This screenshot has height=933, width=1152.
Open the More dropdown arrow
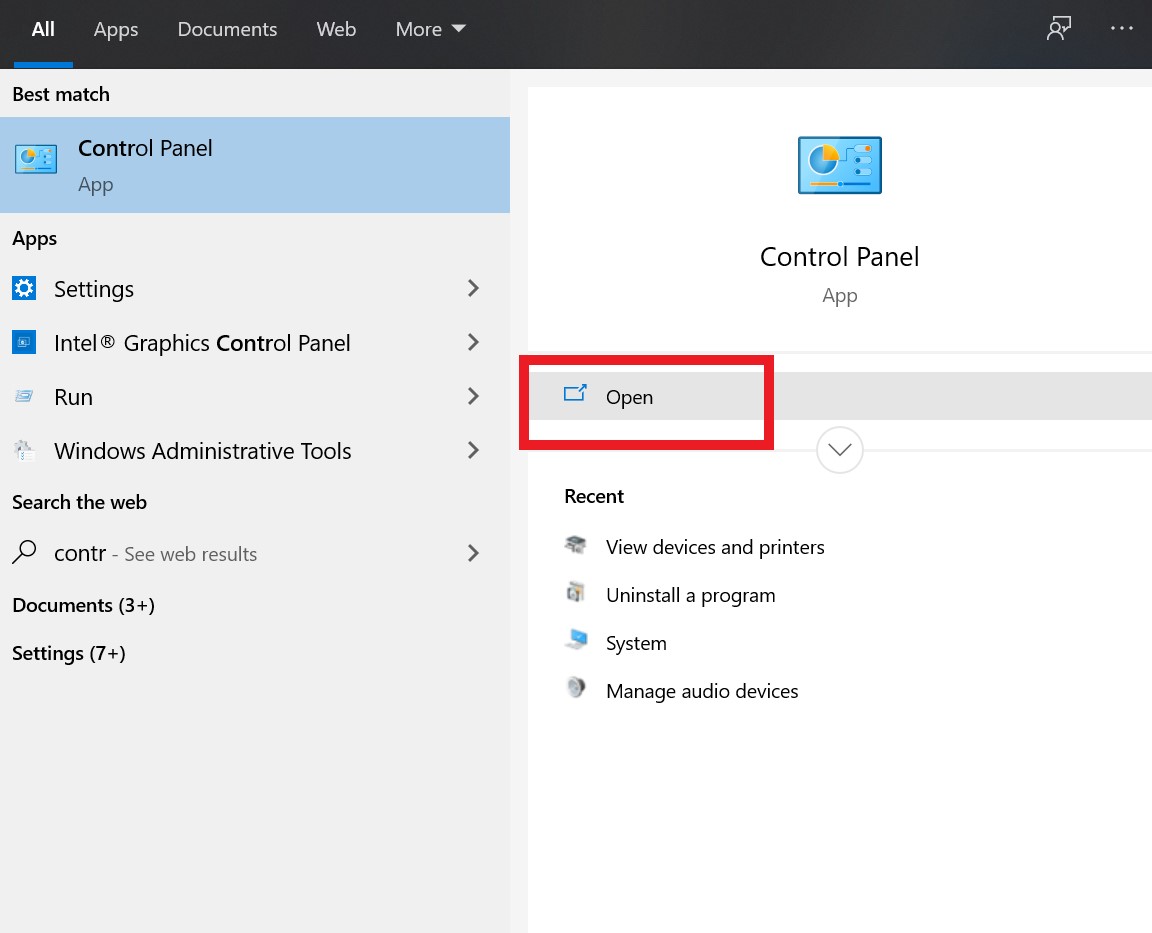tap(458, 29)
